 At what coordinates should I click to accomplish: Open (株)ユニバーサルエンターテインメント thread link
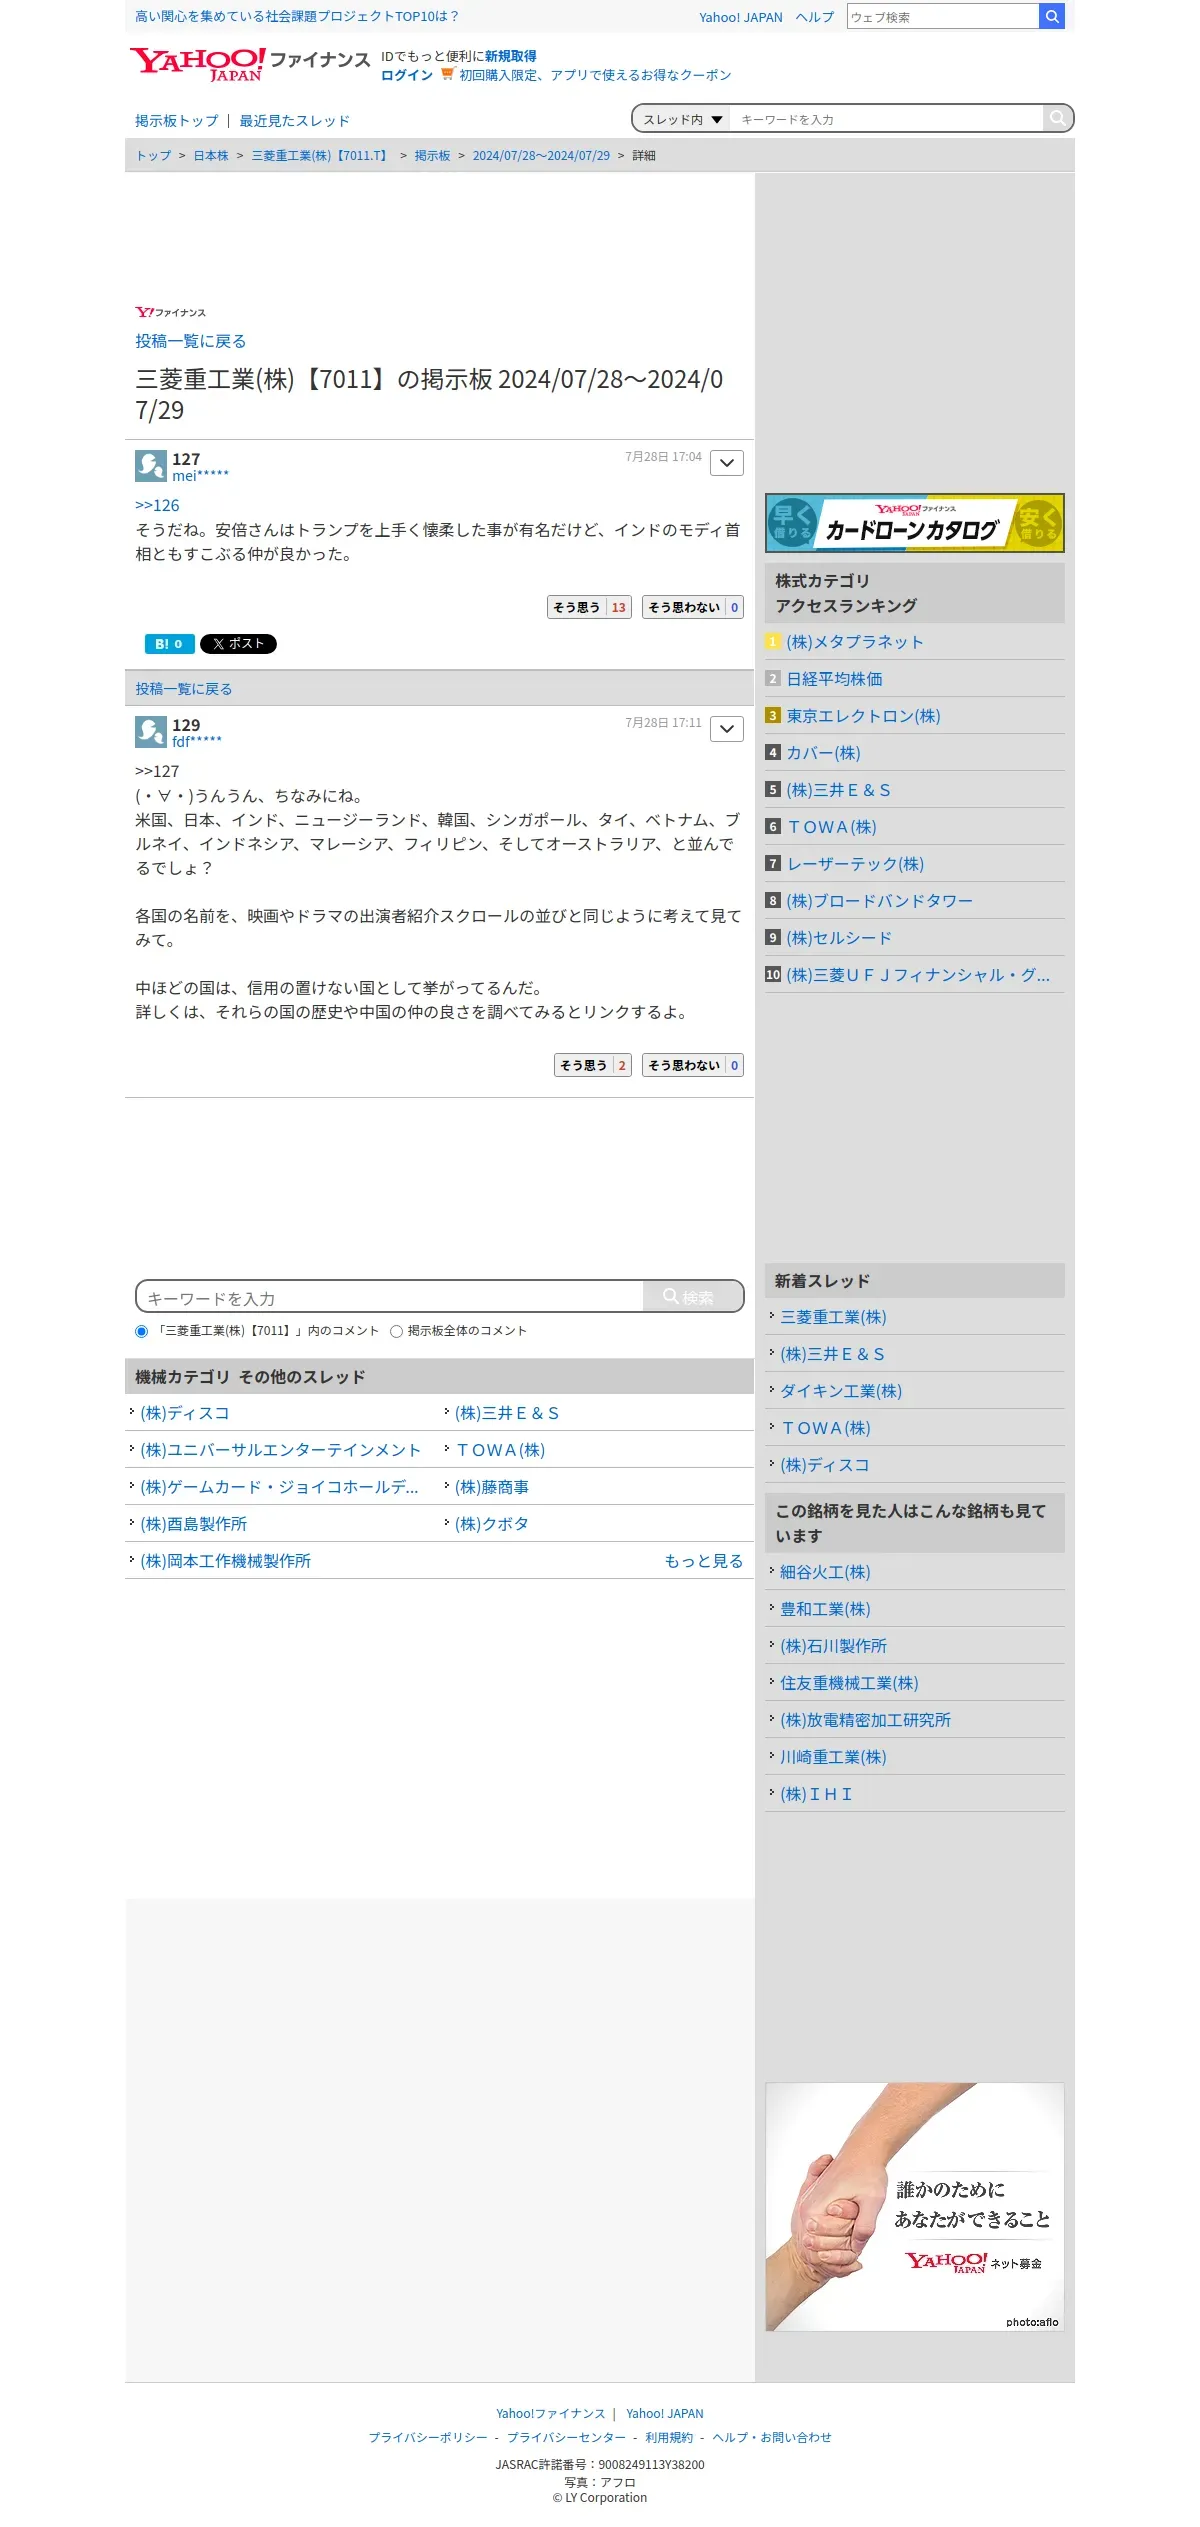pyautogui.click(x=280, y=1450)
